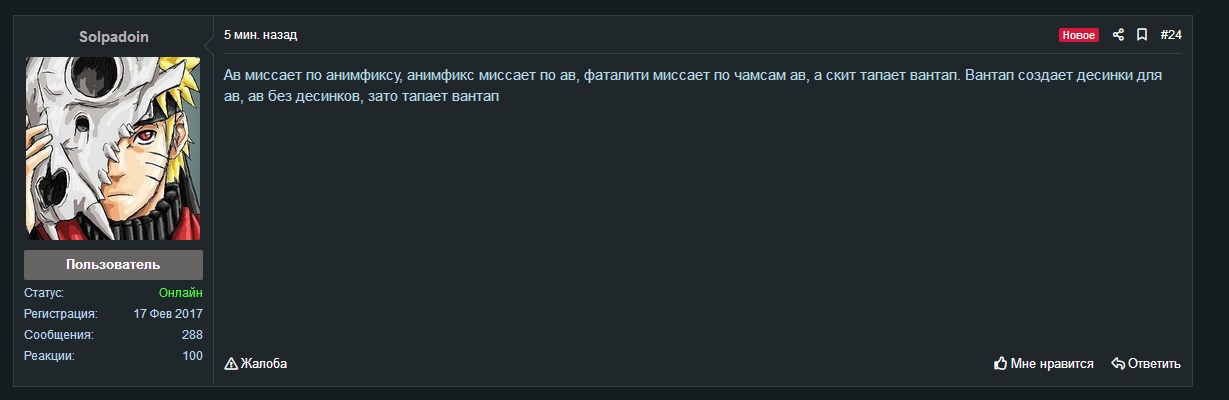Click the warning triangle report icon
1229x400 pixels.
point(231,363)
